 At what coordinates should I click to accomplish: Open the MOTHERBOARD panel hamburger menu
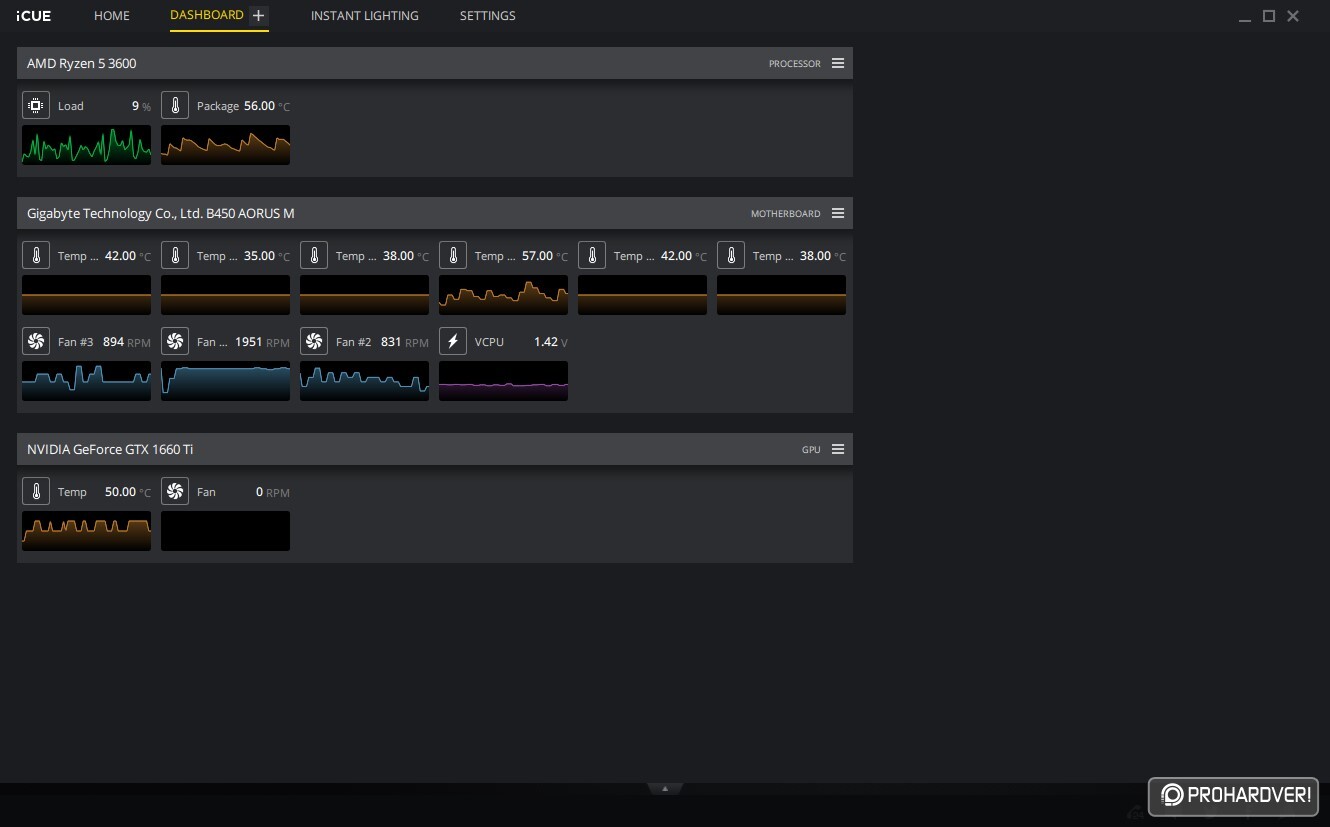pyautogui.click(x=838, y=213)
